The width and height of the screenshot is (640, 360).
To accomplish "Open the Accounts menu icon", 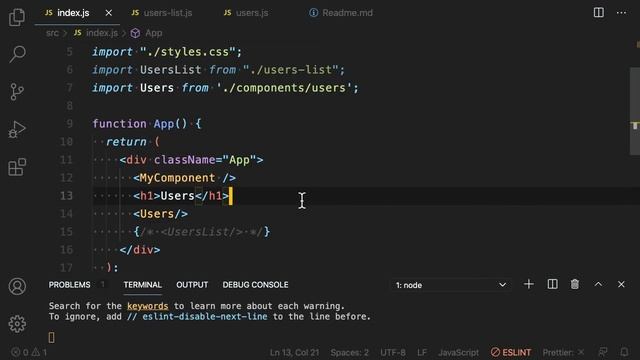I will pyautogui.click(x=17, y=287).
